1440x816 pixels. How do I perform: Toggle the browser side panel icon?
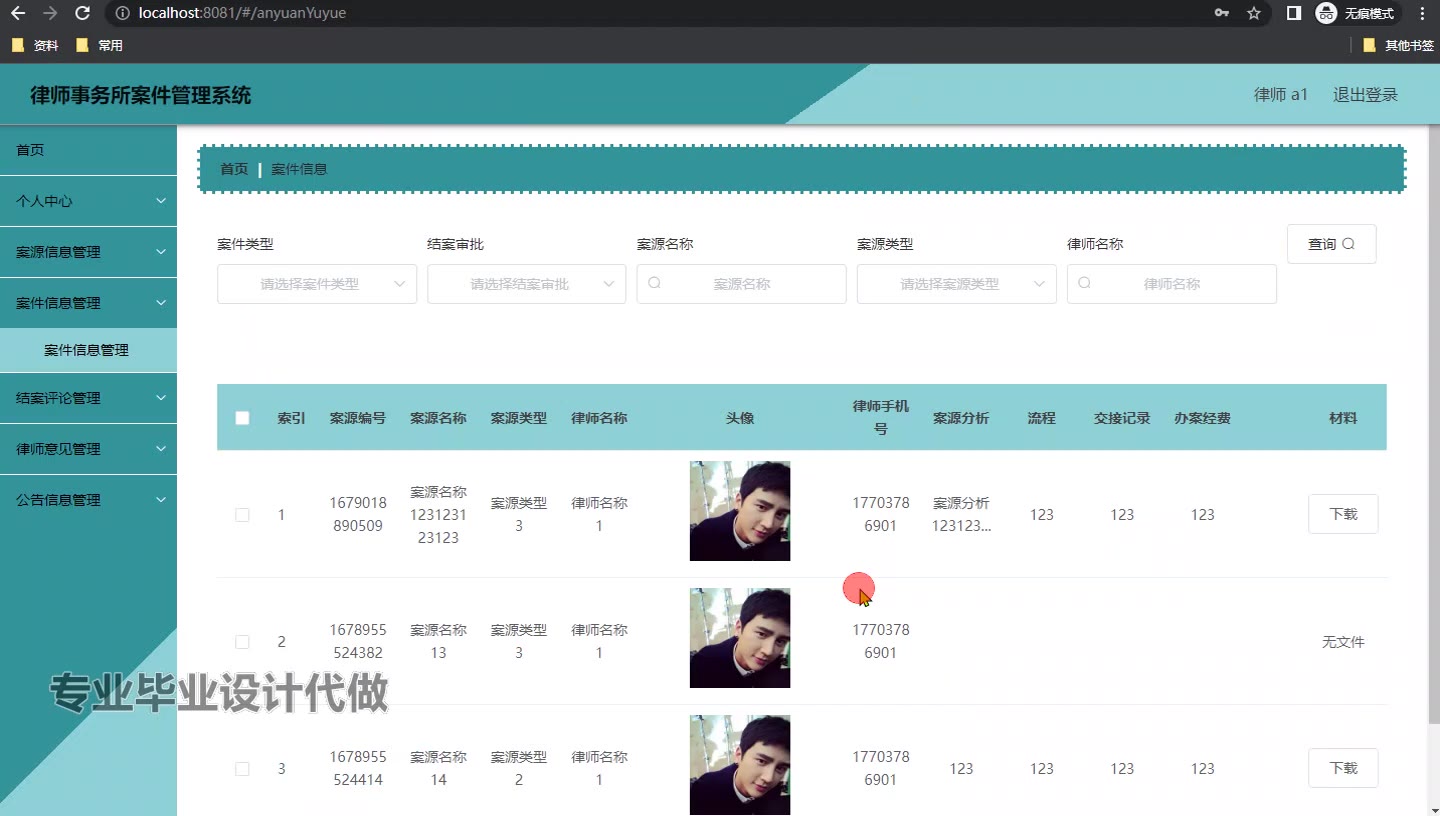(1294, 14)
